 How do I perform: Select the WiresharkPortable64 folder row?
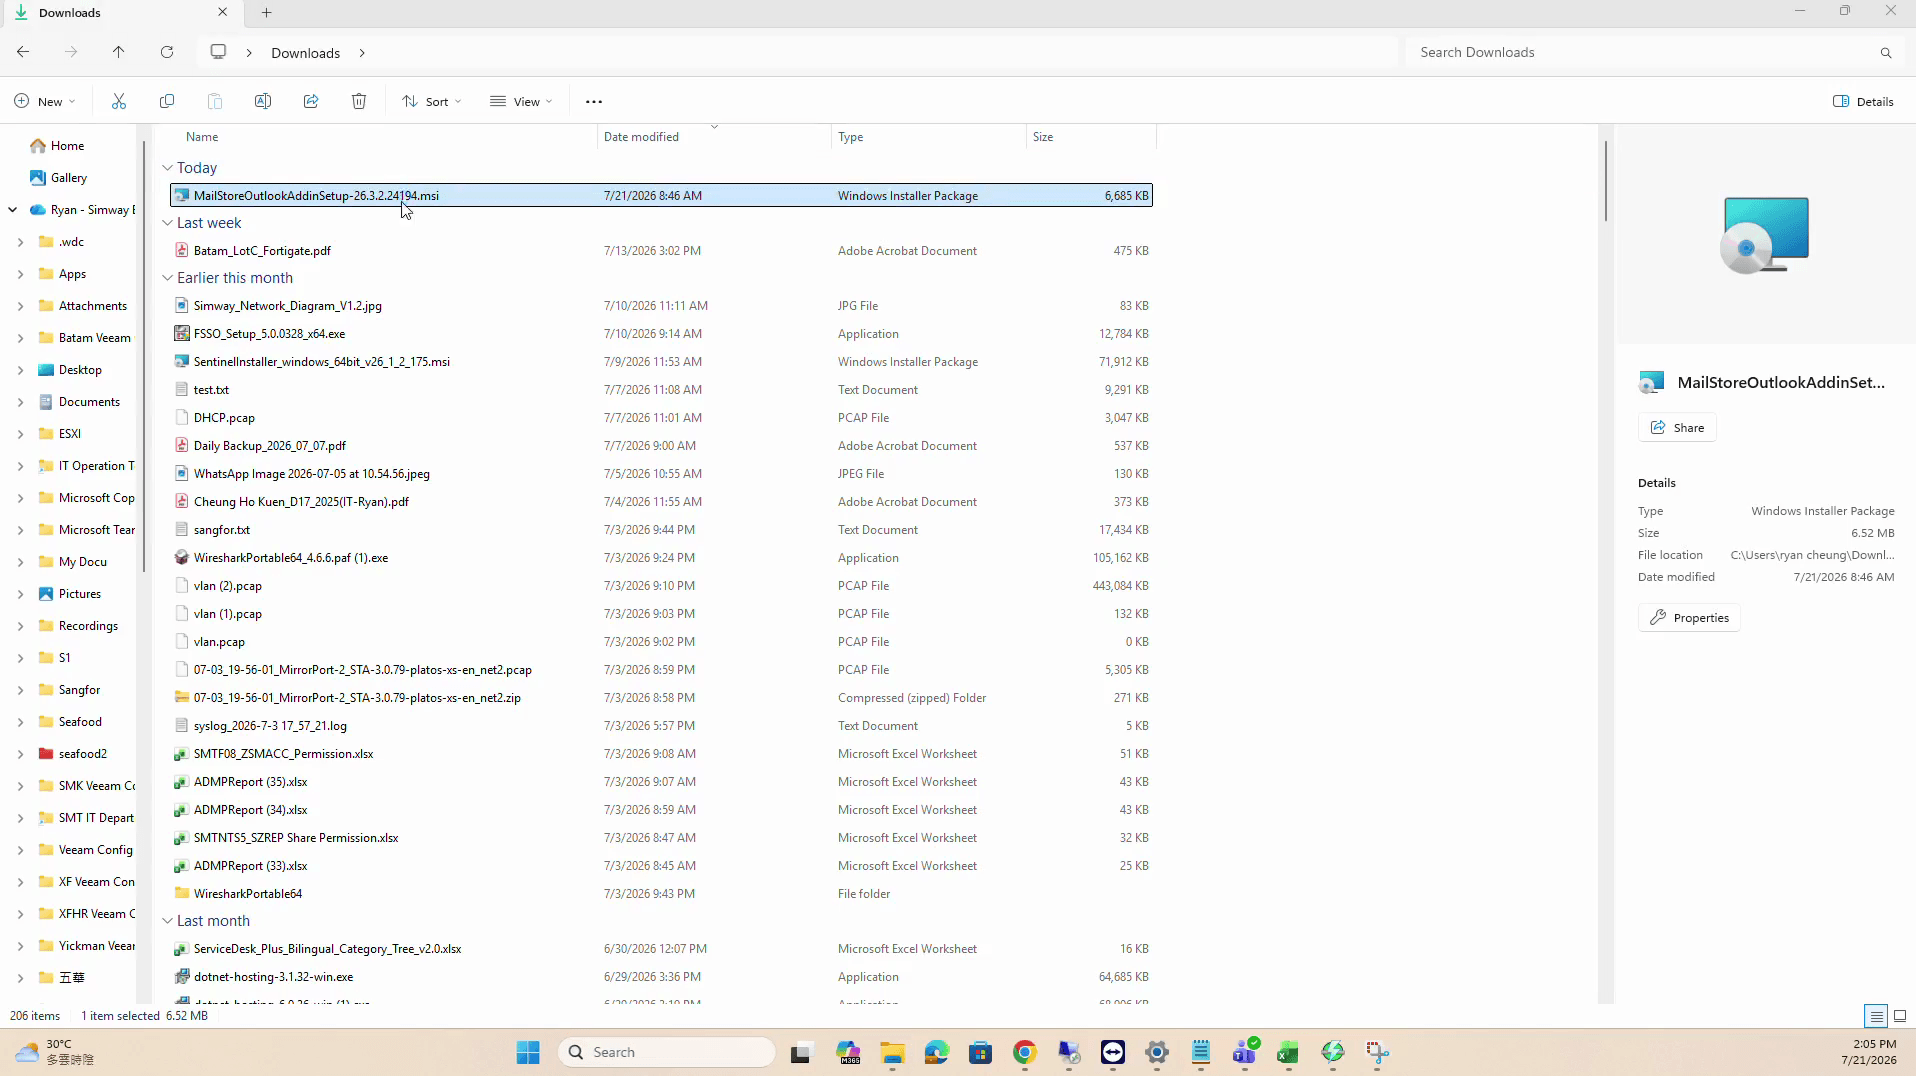[661, 894]
